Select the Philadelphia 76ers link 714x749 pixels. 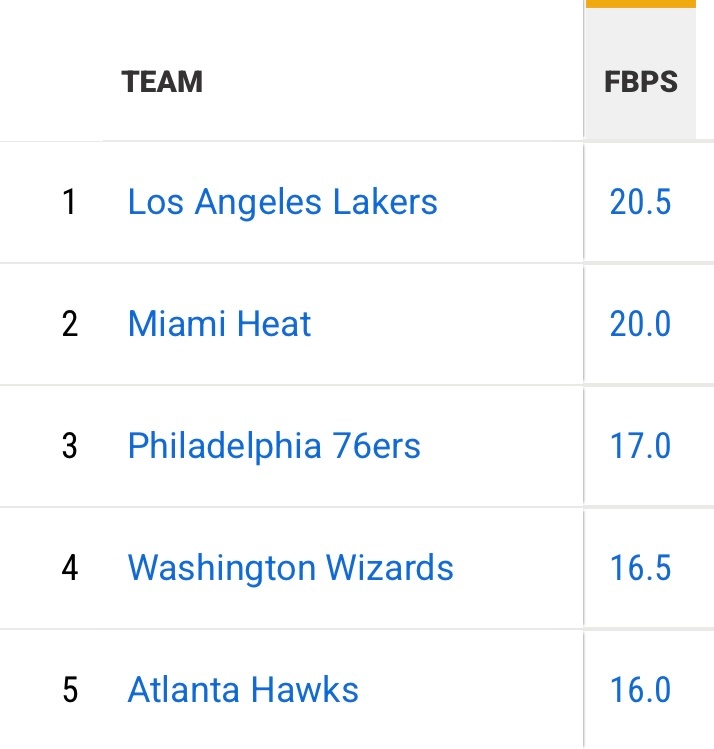[274, 446]
